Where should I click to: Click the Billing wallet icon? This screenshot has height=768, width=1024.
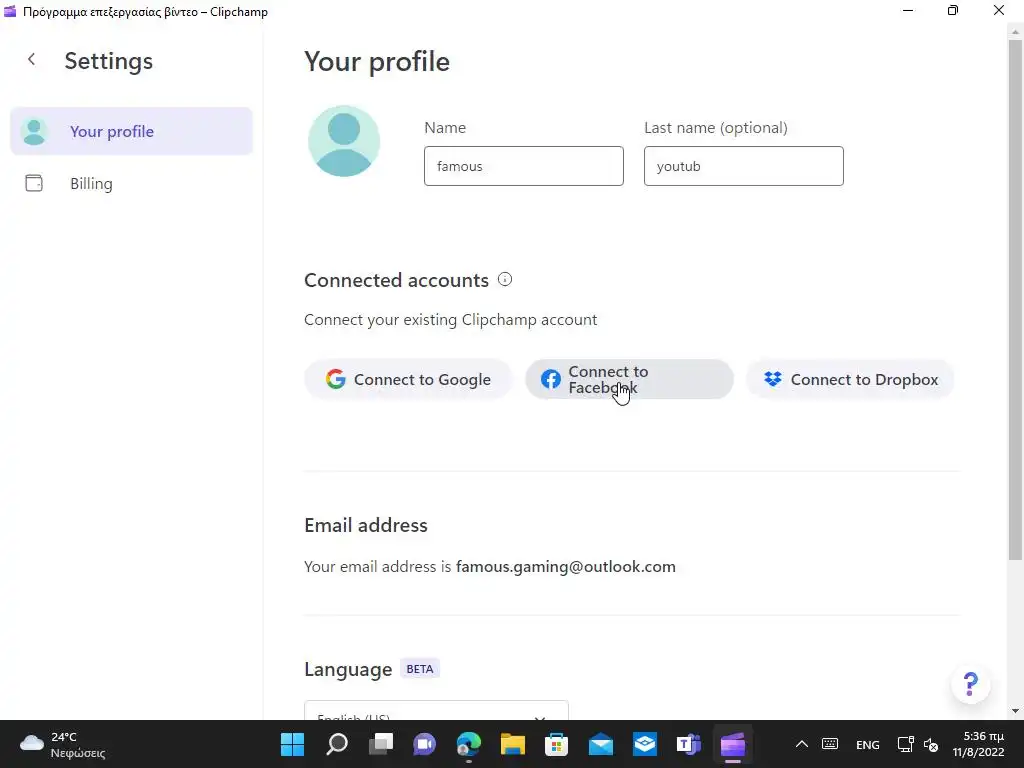(x=34, y=183)
